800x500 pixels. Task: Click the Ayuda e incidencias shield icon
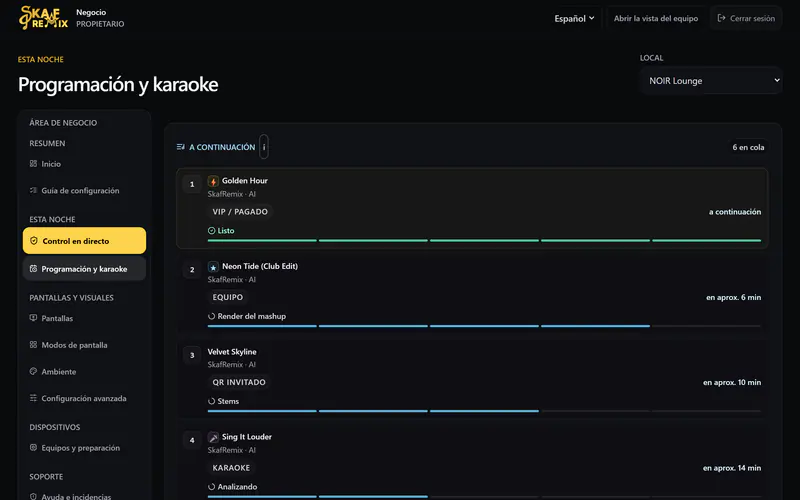pyautogui.click(x=33, y=496)
